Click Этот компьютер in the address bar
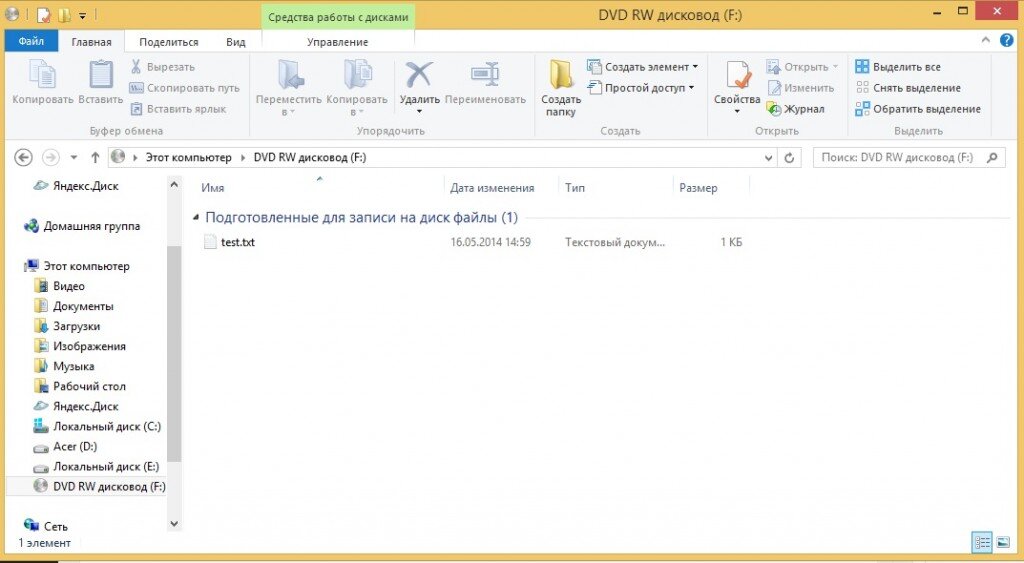This screenshot has width=1024, height=563. pos(188,157)
